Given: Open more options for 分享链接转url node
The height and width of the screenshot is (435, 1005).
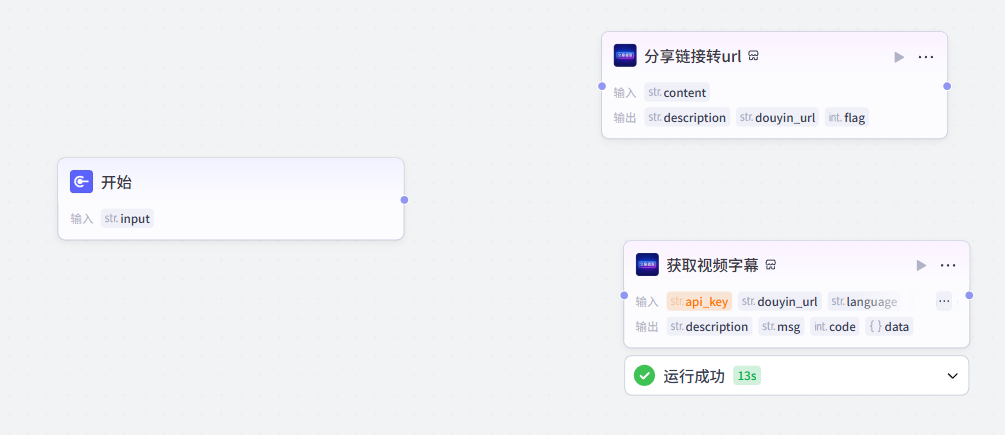Looking at the screenshot, I should point(926,57).
